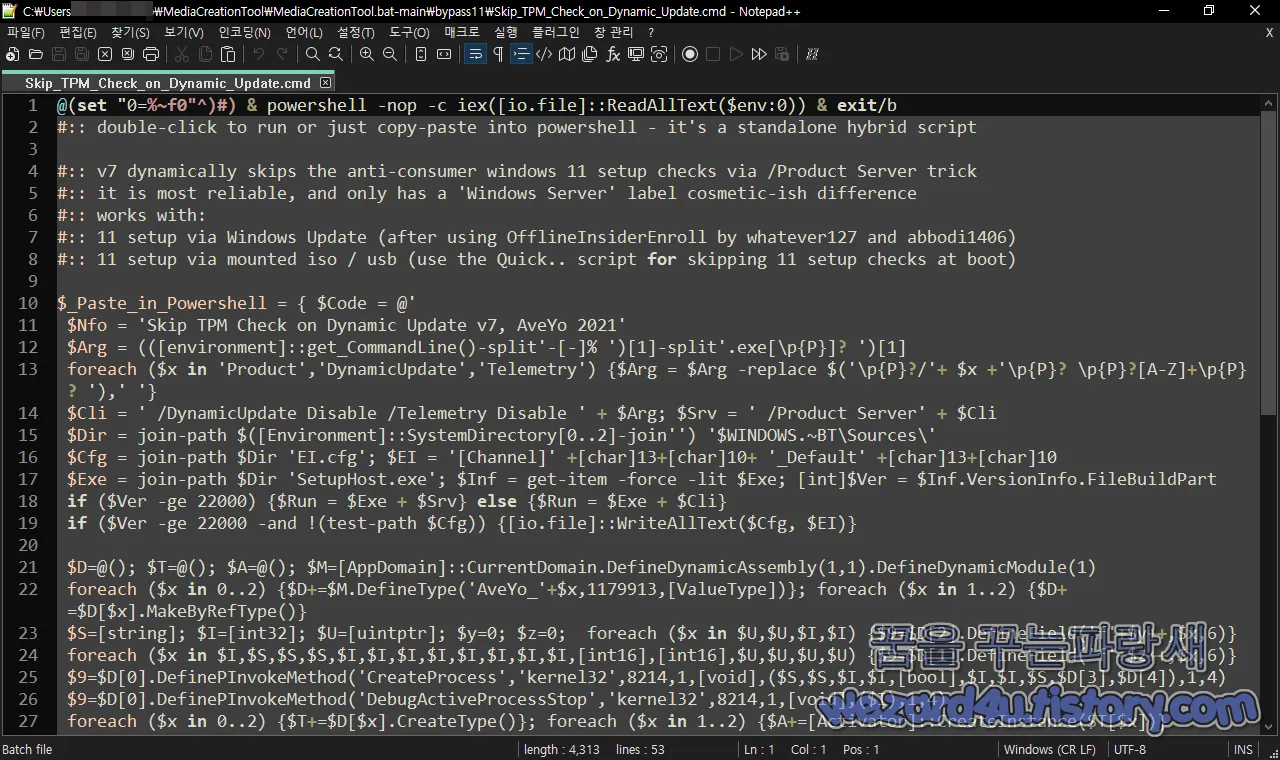Click the Close document toolbar icon
The image size is (1280, 760).
105,54
